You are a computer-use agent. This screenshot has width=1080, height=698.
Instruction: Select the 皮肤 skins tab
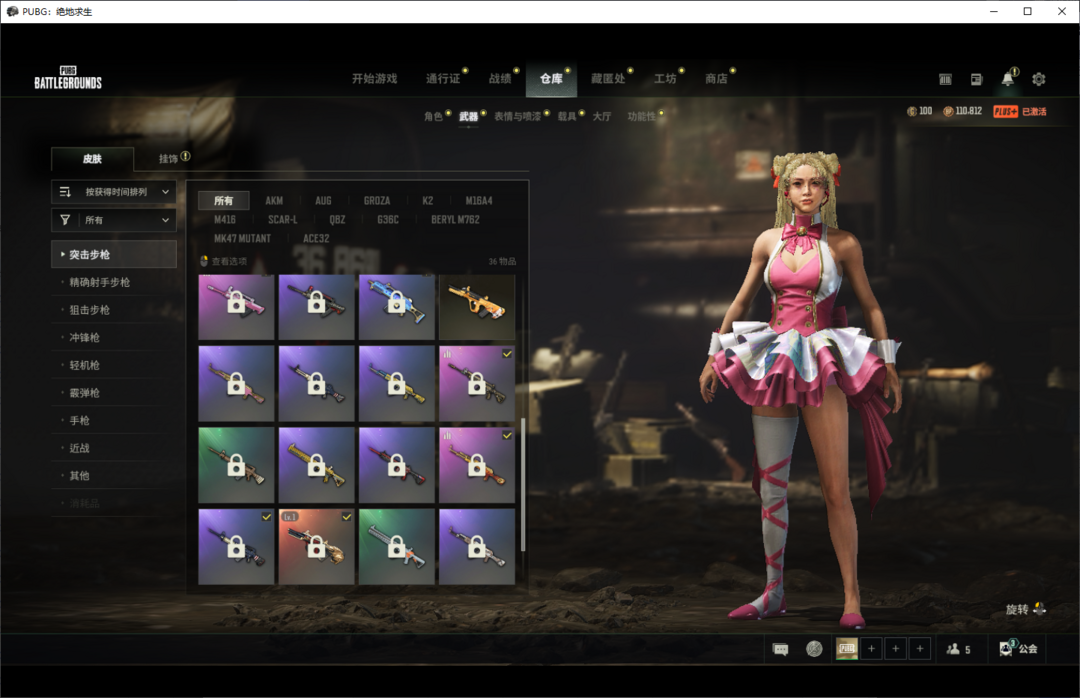[92, 159]
